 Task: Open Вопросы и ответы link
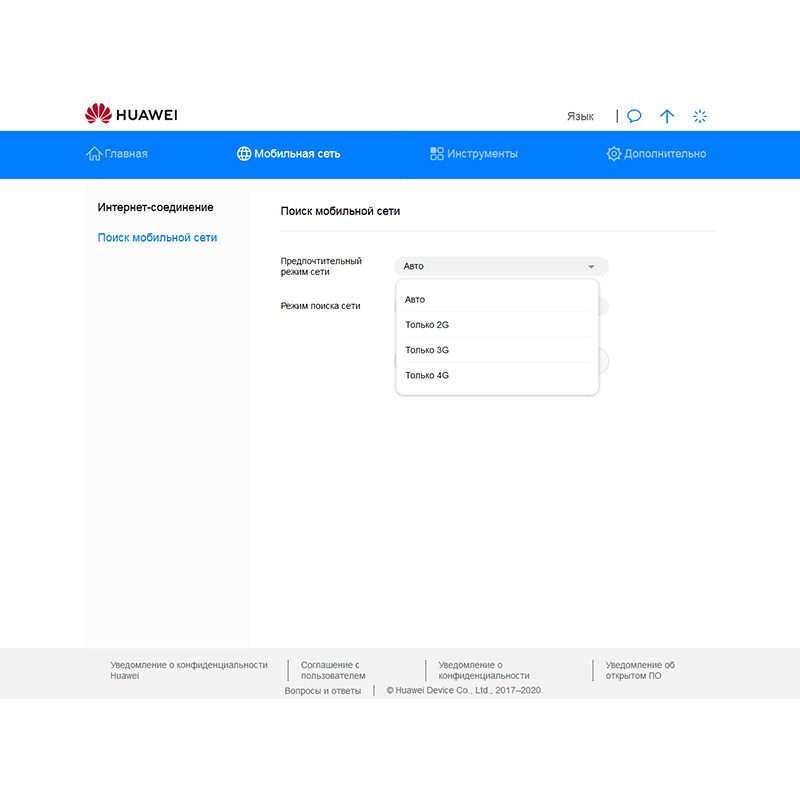point(322,691)
